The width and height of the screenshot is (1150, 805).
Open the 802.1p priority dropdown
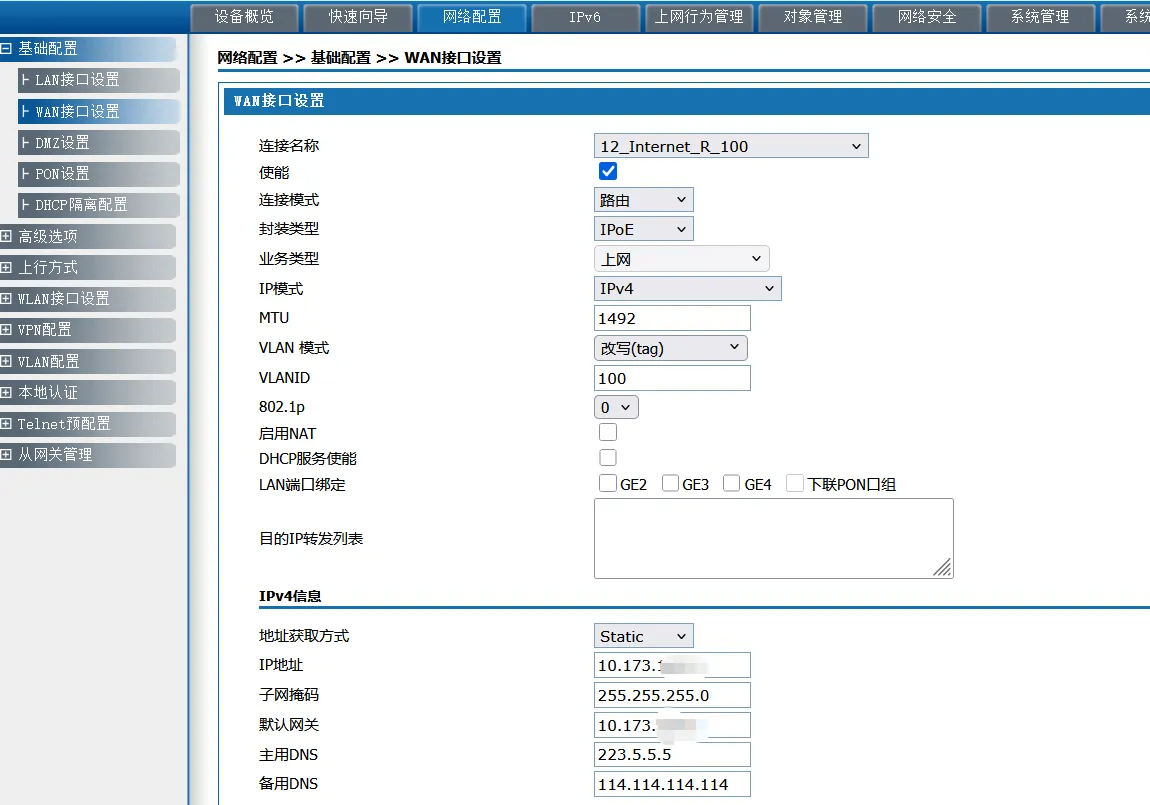616,407
